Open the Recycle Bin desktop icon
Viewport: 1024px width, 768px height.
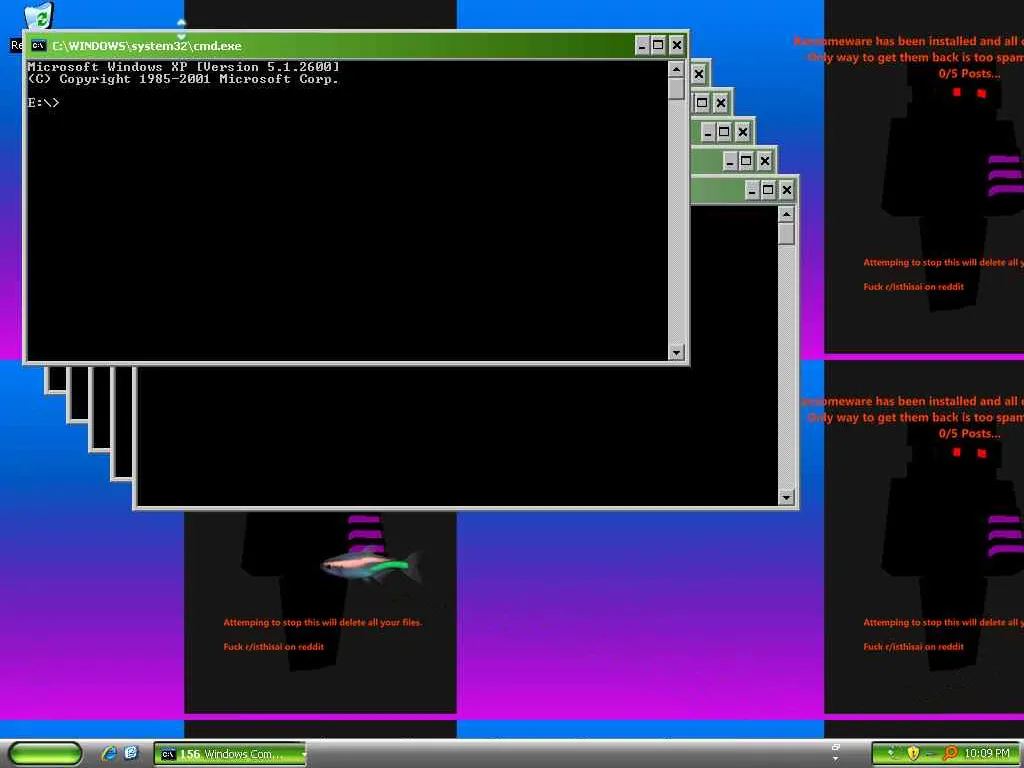click(40, 16)
